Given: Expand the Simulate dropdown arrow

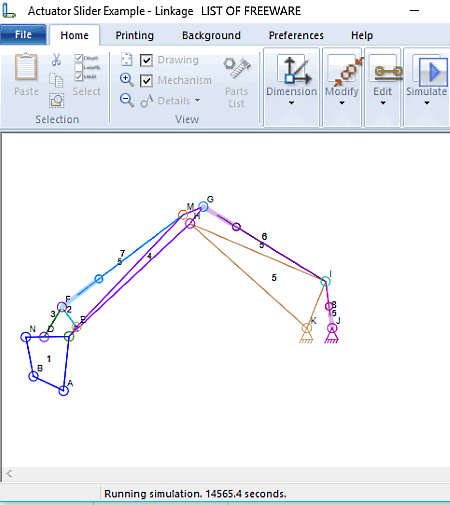Looking at the screenshot, I should click(427, 103).
